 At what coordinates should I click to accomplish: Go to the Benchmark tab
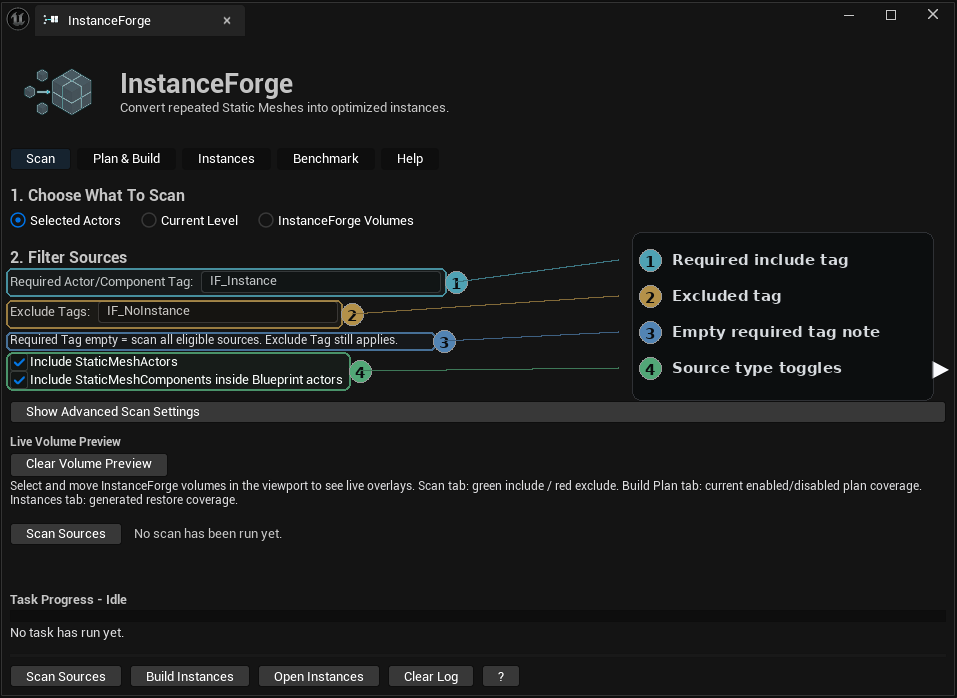[x=325, y=159]
